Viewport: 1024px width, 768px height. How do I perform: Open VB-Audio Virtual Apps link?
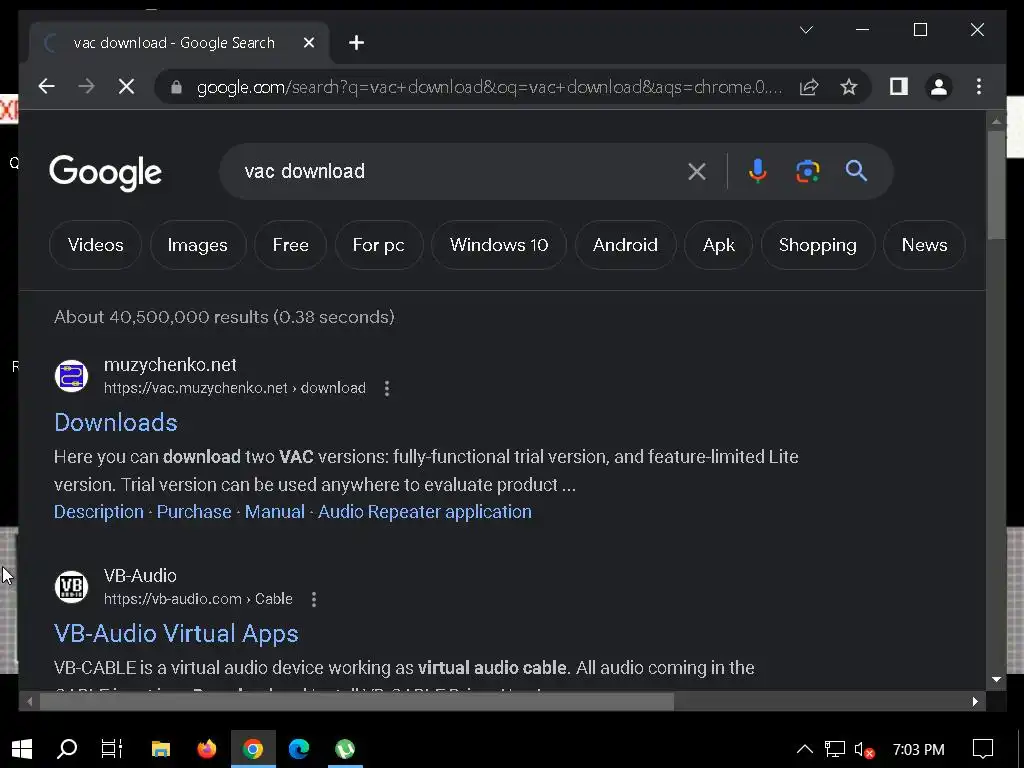(176, 633)
